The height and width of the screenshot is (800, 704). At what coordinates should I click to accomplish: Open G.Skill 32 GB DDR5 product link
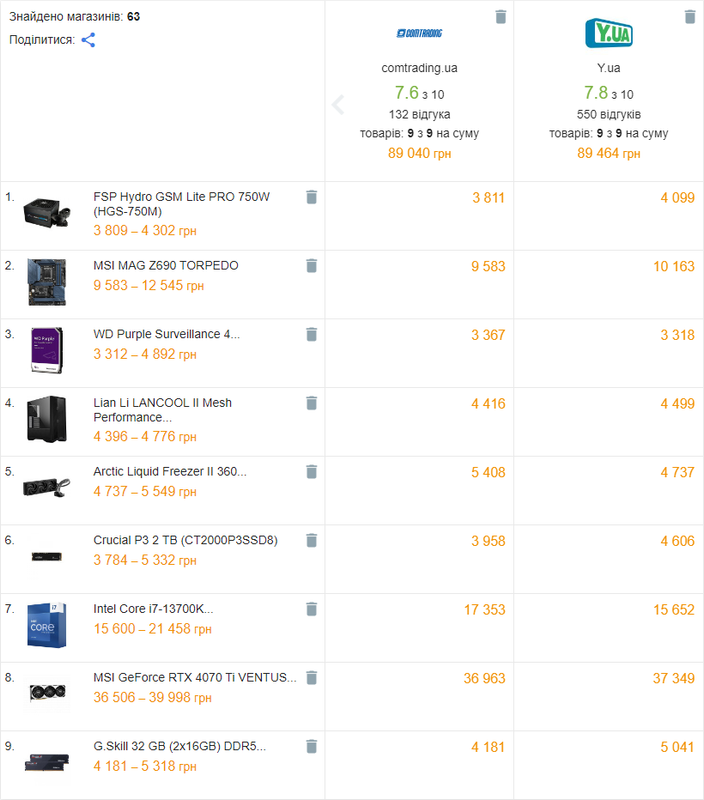pos(180,746)
